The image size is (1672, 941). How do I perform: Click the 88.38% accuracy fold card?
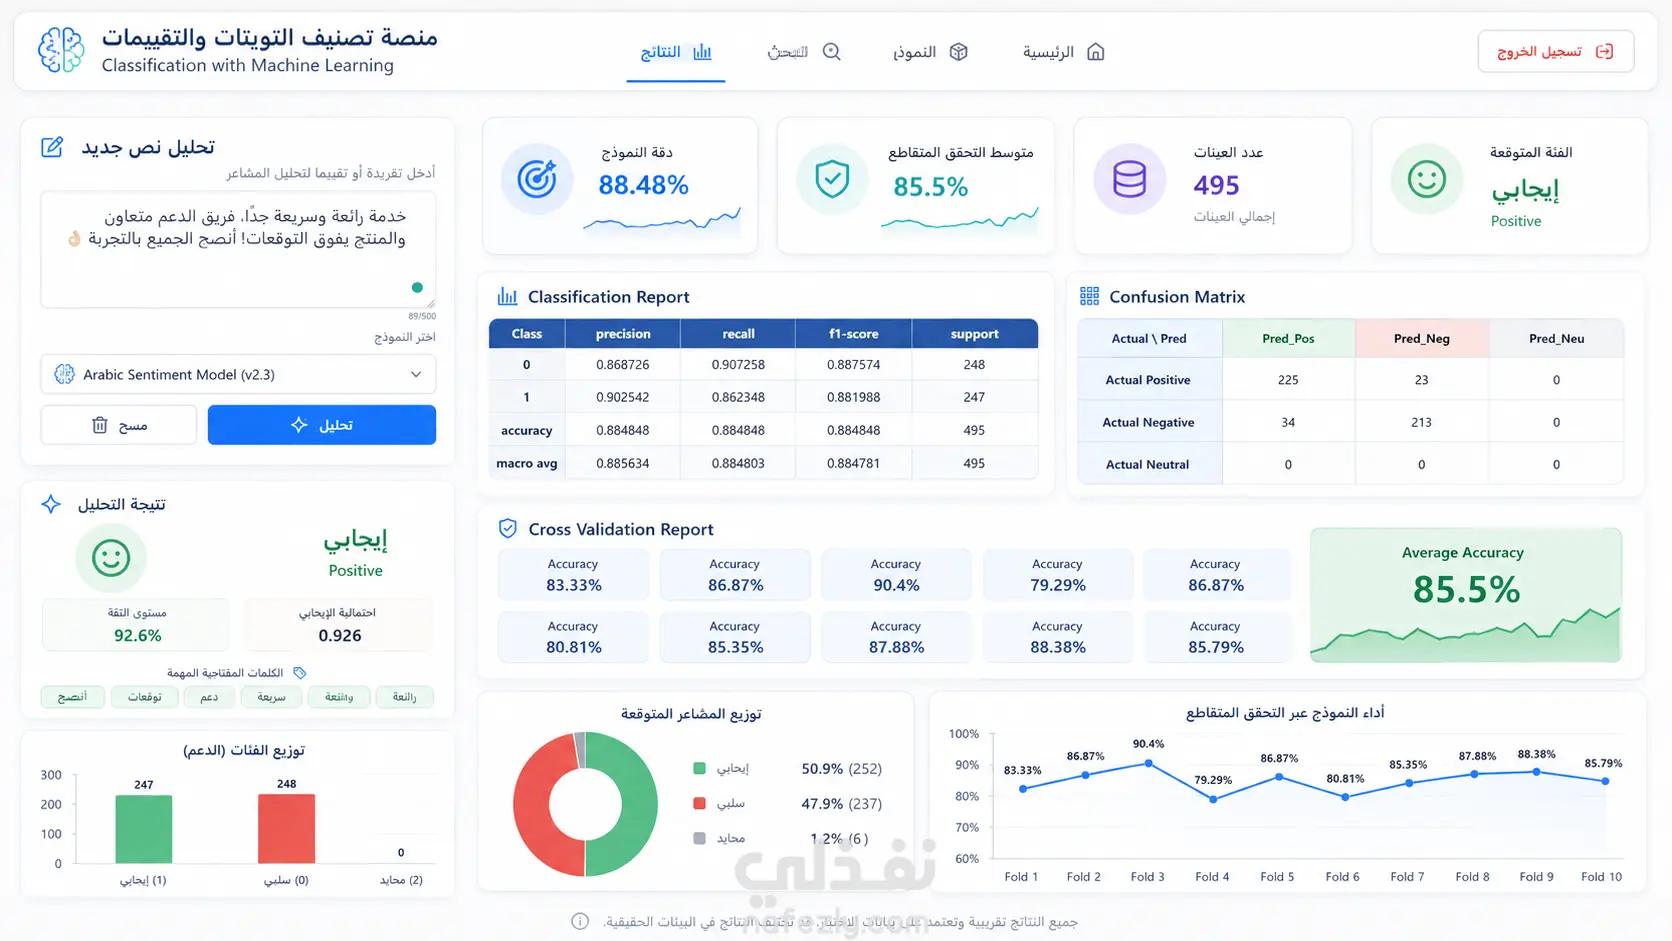(1057, 637)
